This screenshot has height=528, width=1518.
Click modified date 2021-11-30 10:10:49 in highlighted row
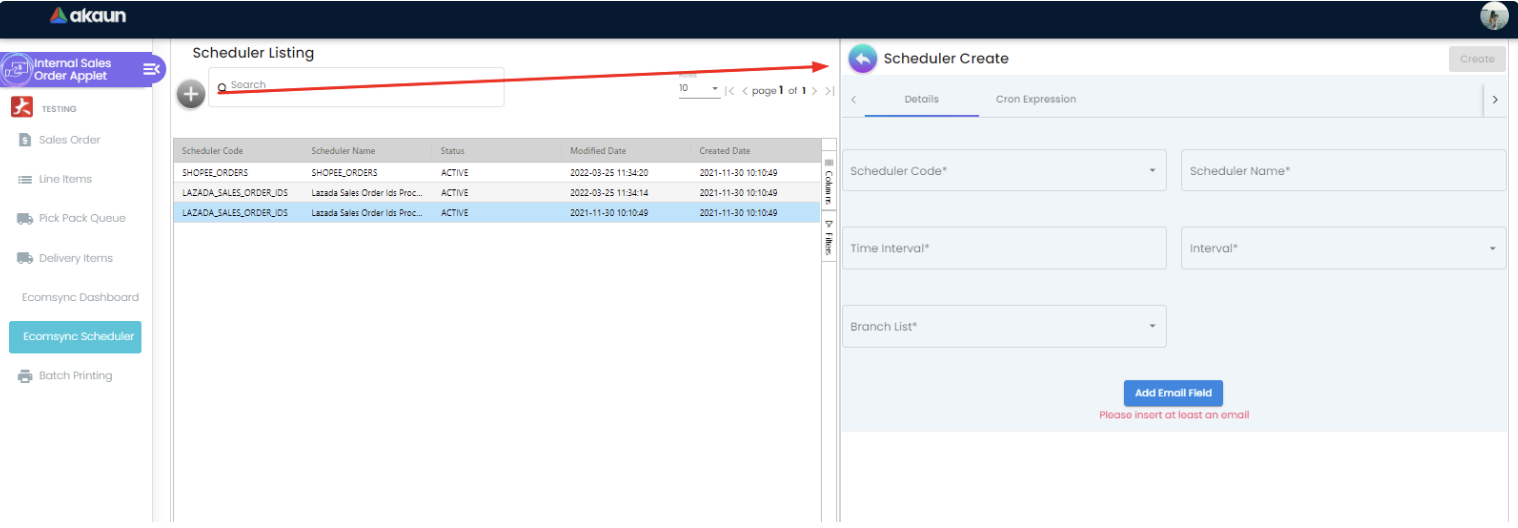[x=609, y=213]
